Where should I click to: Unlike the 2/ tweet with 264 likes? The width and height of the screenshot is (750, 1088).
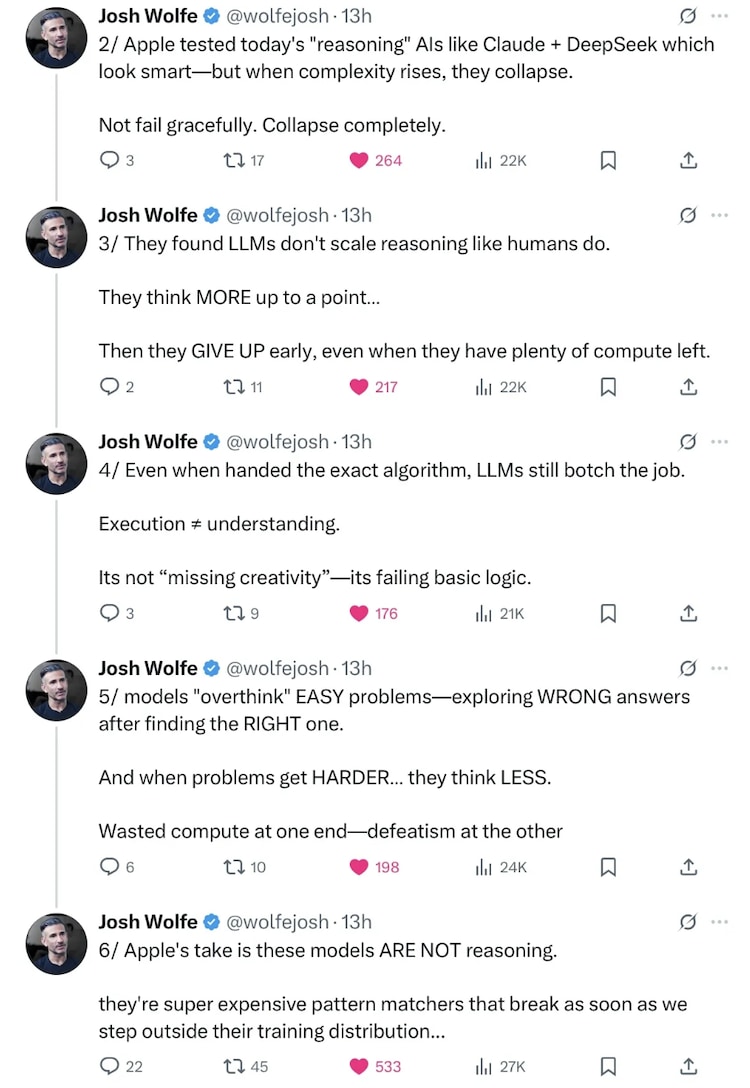click(x=359, y=160)
